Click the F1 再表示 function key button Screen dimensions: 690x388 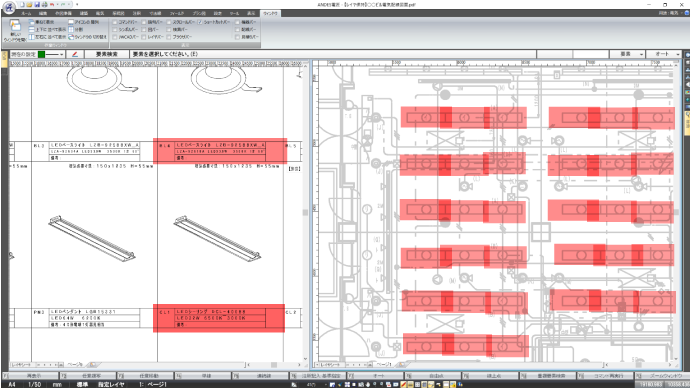tap(30, 376)
